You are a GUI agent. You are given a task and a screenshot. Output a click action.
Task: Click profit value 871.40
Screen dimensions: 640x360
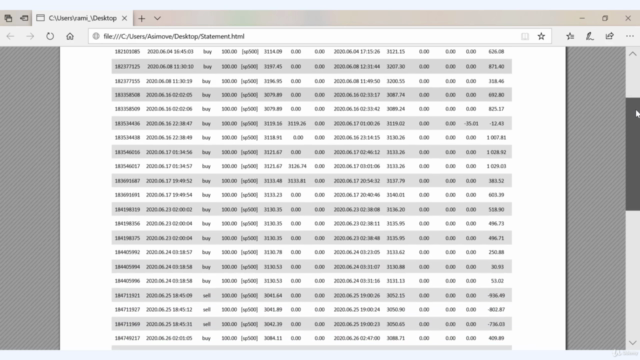point(496,67)
